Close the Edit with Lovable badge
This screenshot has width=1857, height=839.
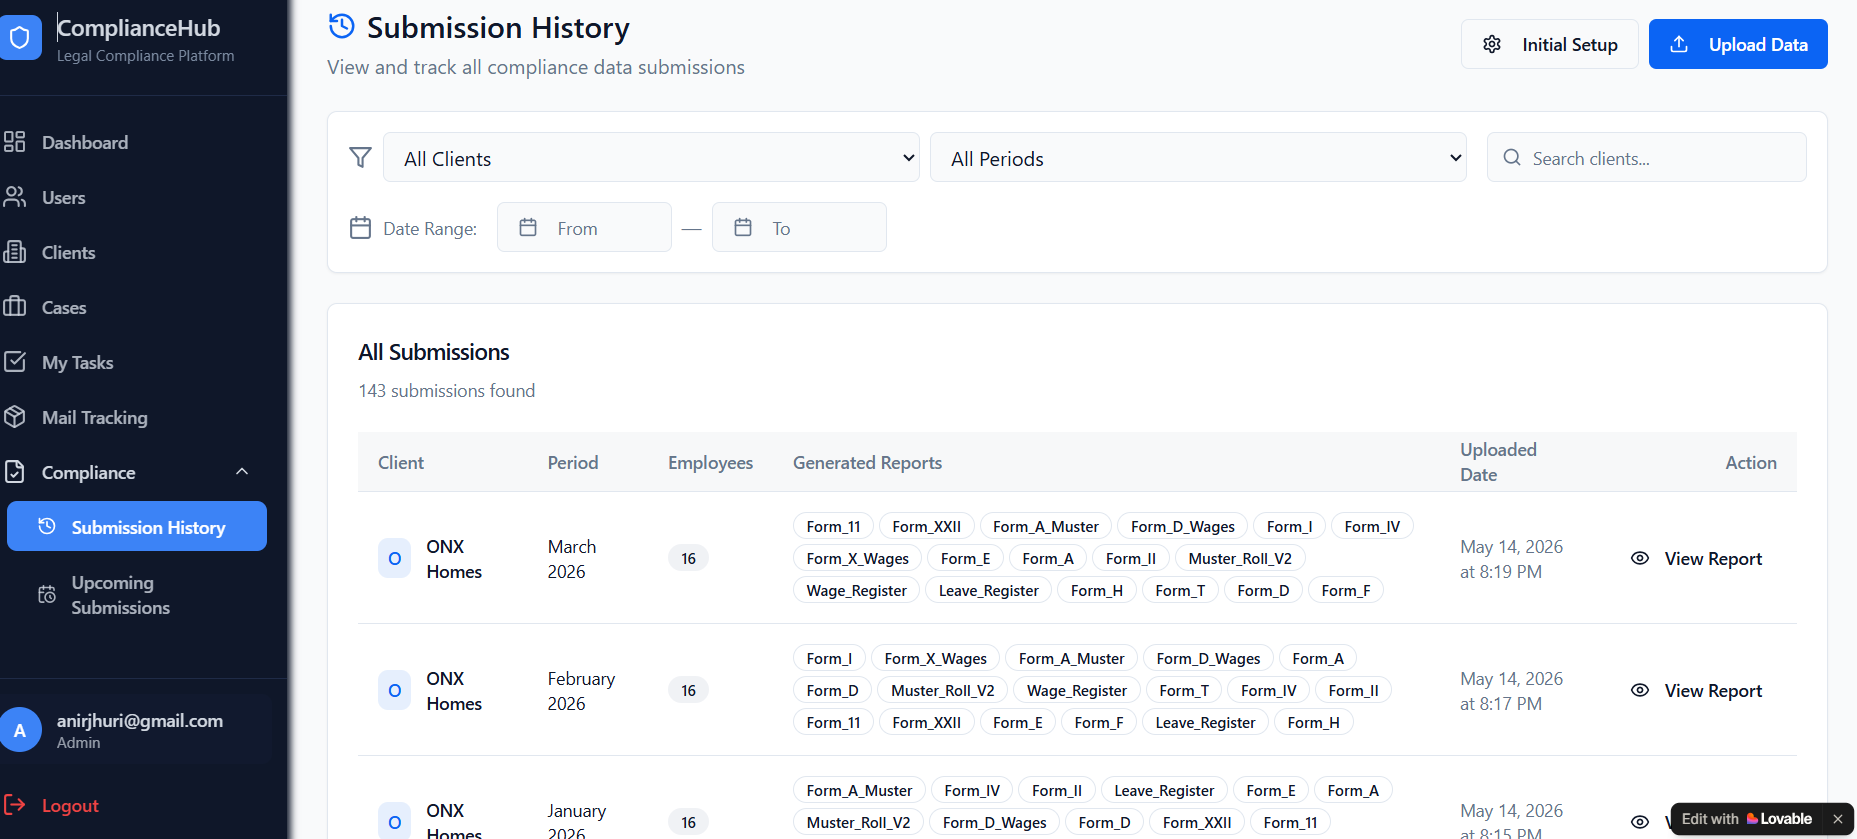1837,819
